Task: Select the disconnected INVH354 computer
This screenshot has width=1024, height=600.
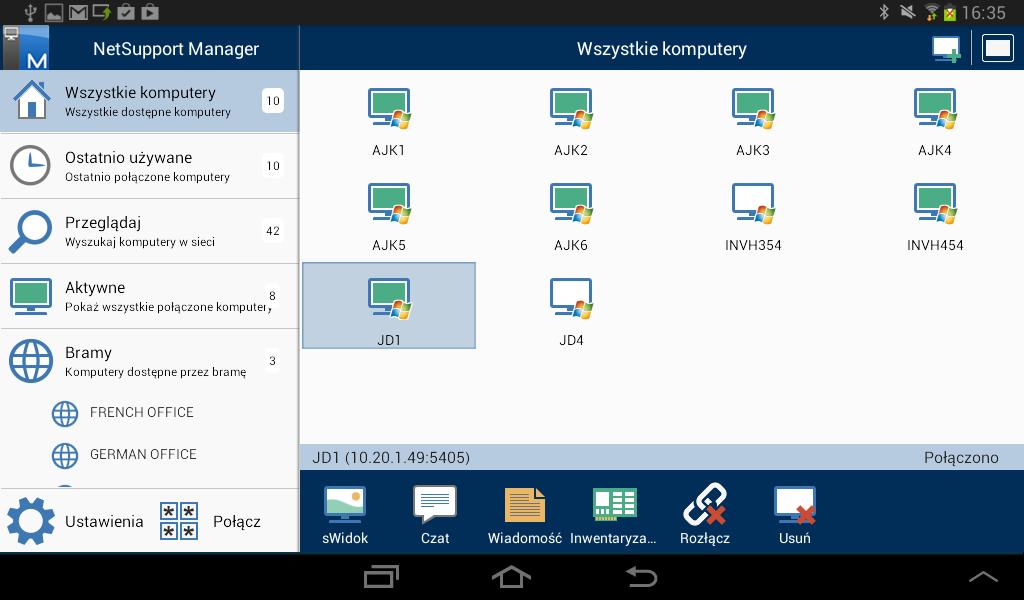Action: [753, 217]
